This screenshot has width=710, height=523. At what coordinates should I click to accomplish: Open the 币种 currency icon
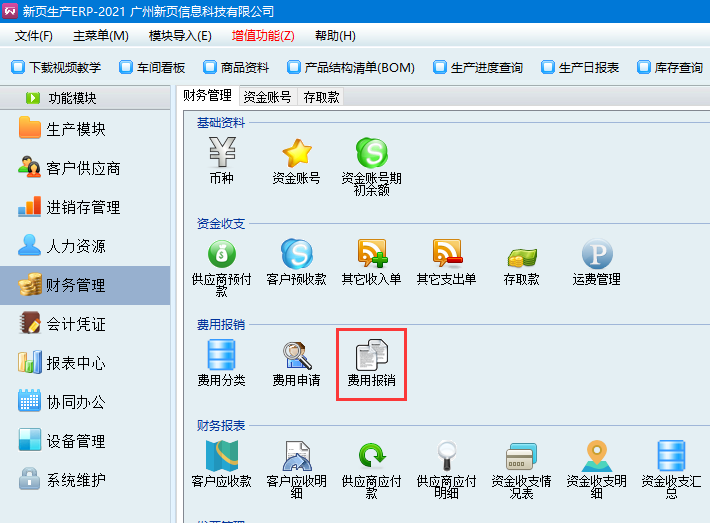point(222,154)
